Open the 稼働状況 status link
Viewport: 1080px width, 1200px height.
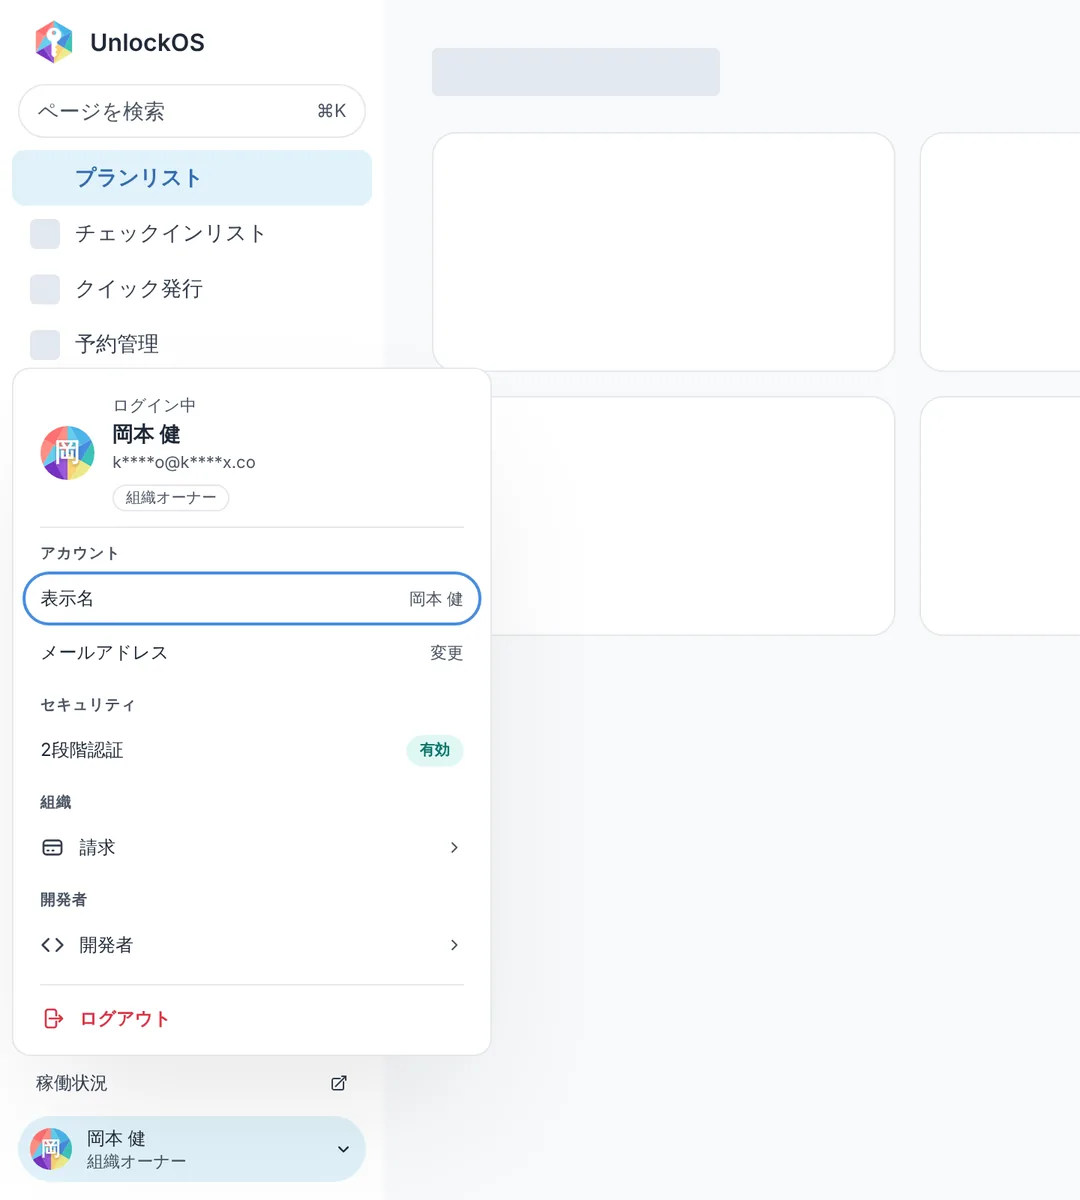[192, 1083]
